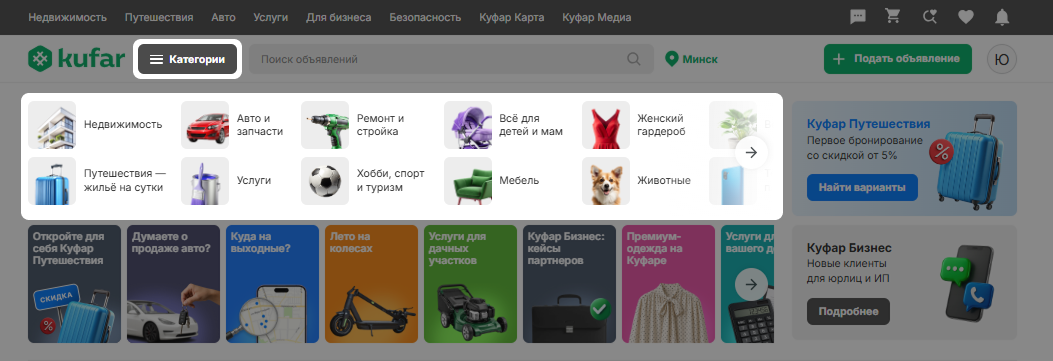Open Недвижимость category label

(123, 125)
